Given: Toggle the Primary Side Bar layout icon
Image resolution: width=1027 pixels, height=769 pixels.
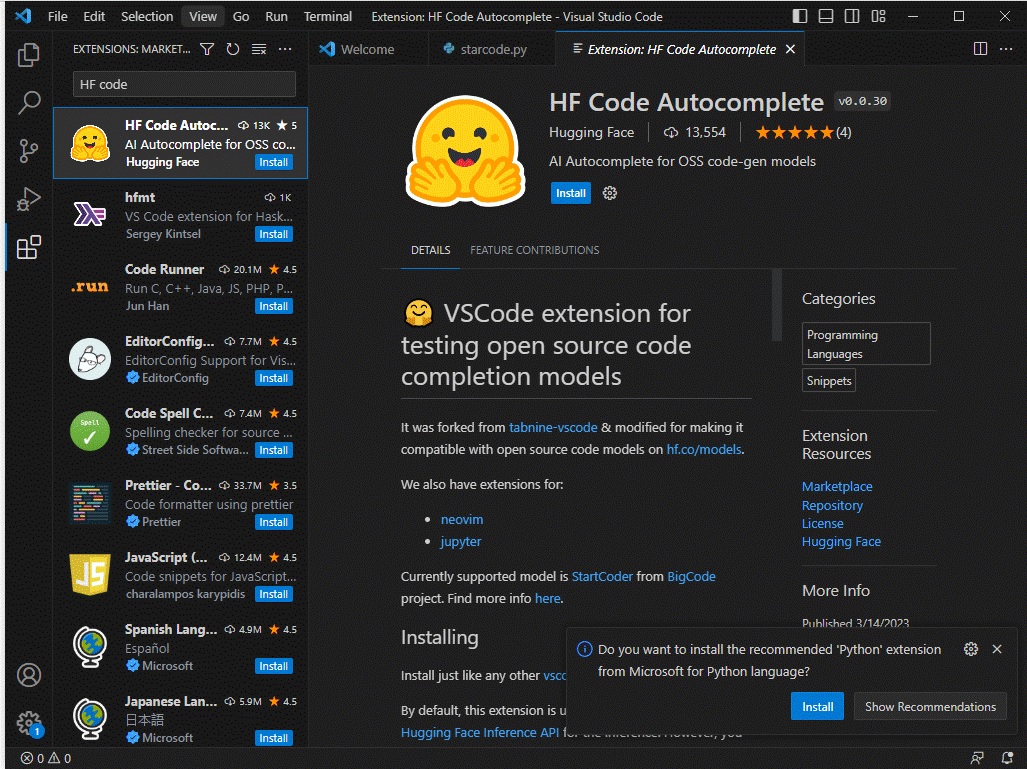Looking at the screenshot, I should (x=800, y=16).
